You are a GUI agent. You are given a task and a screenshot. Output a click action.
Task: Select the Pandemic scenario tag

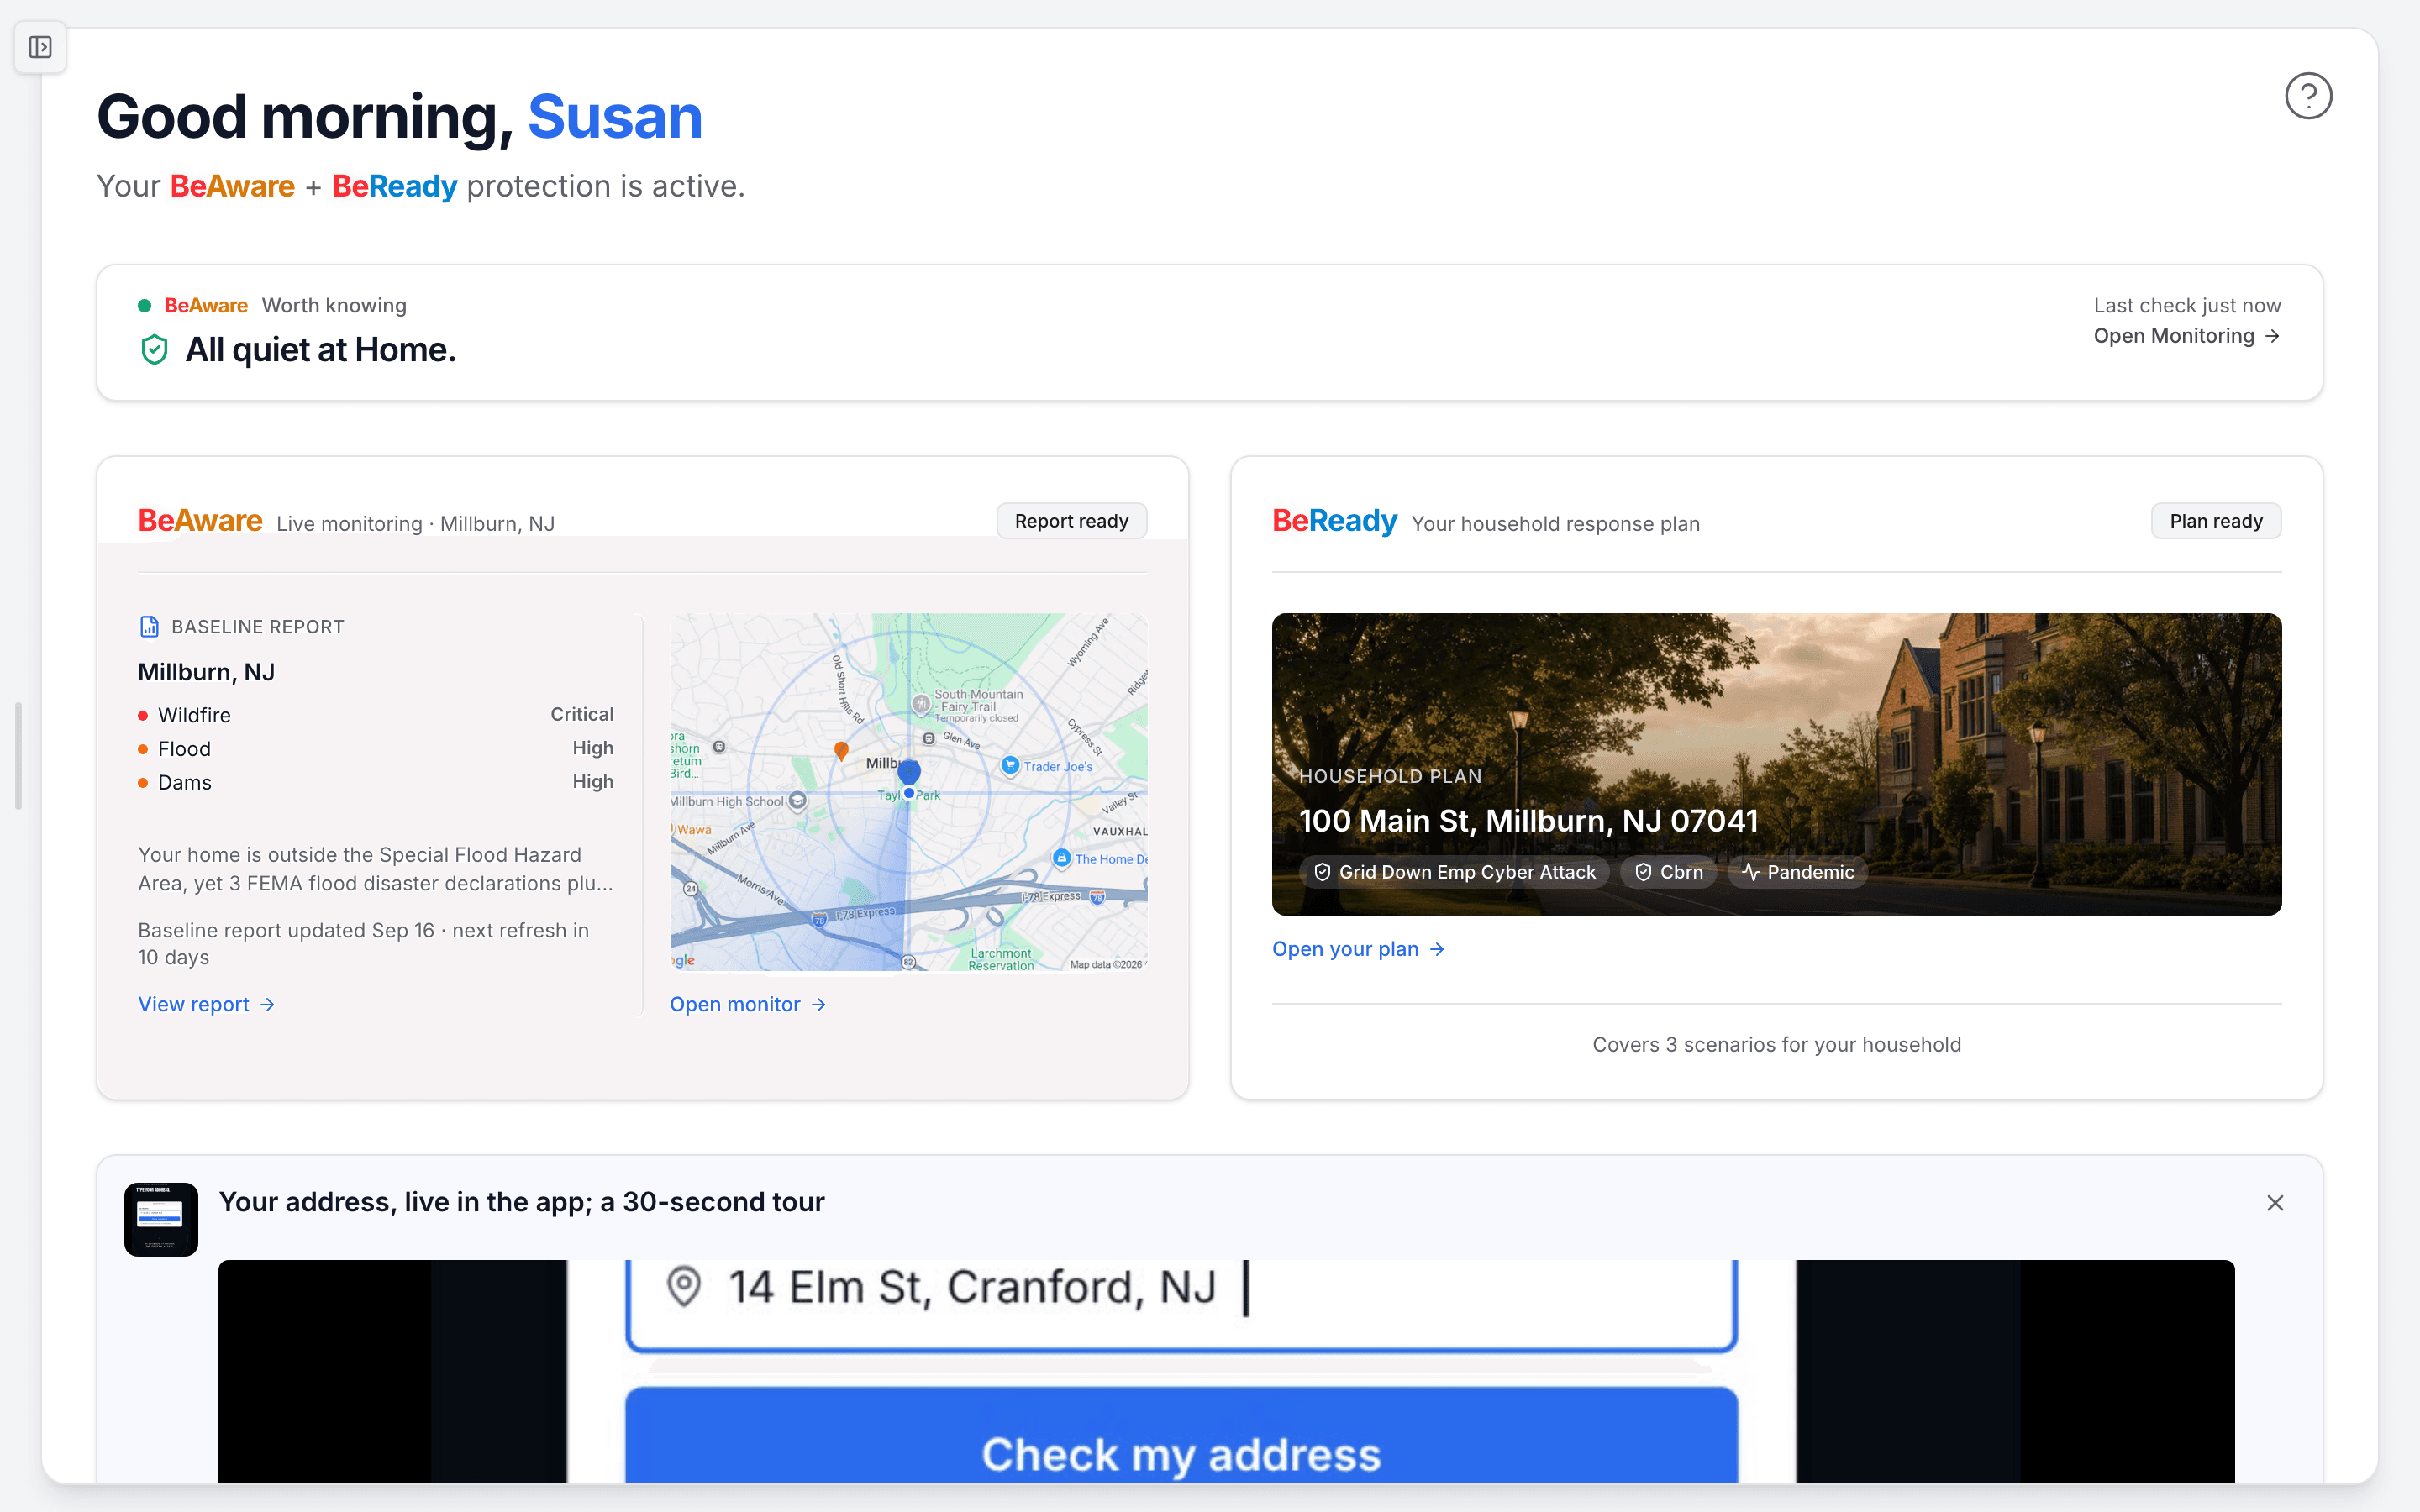pos(1797,872)
